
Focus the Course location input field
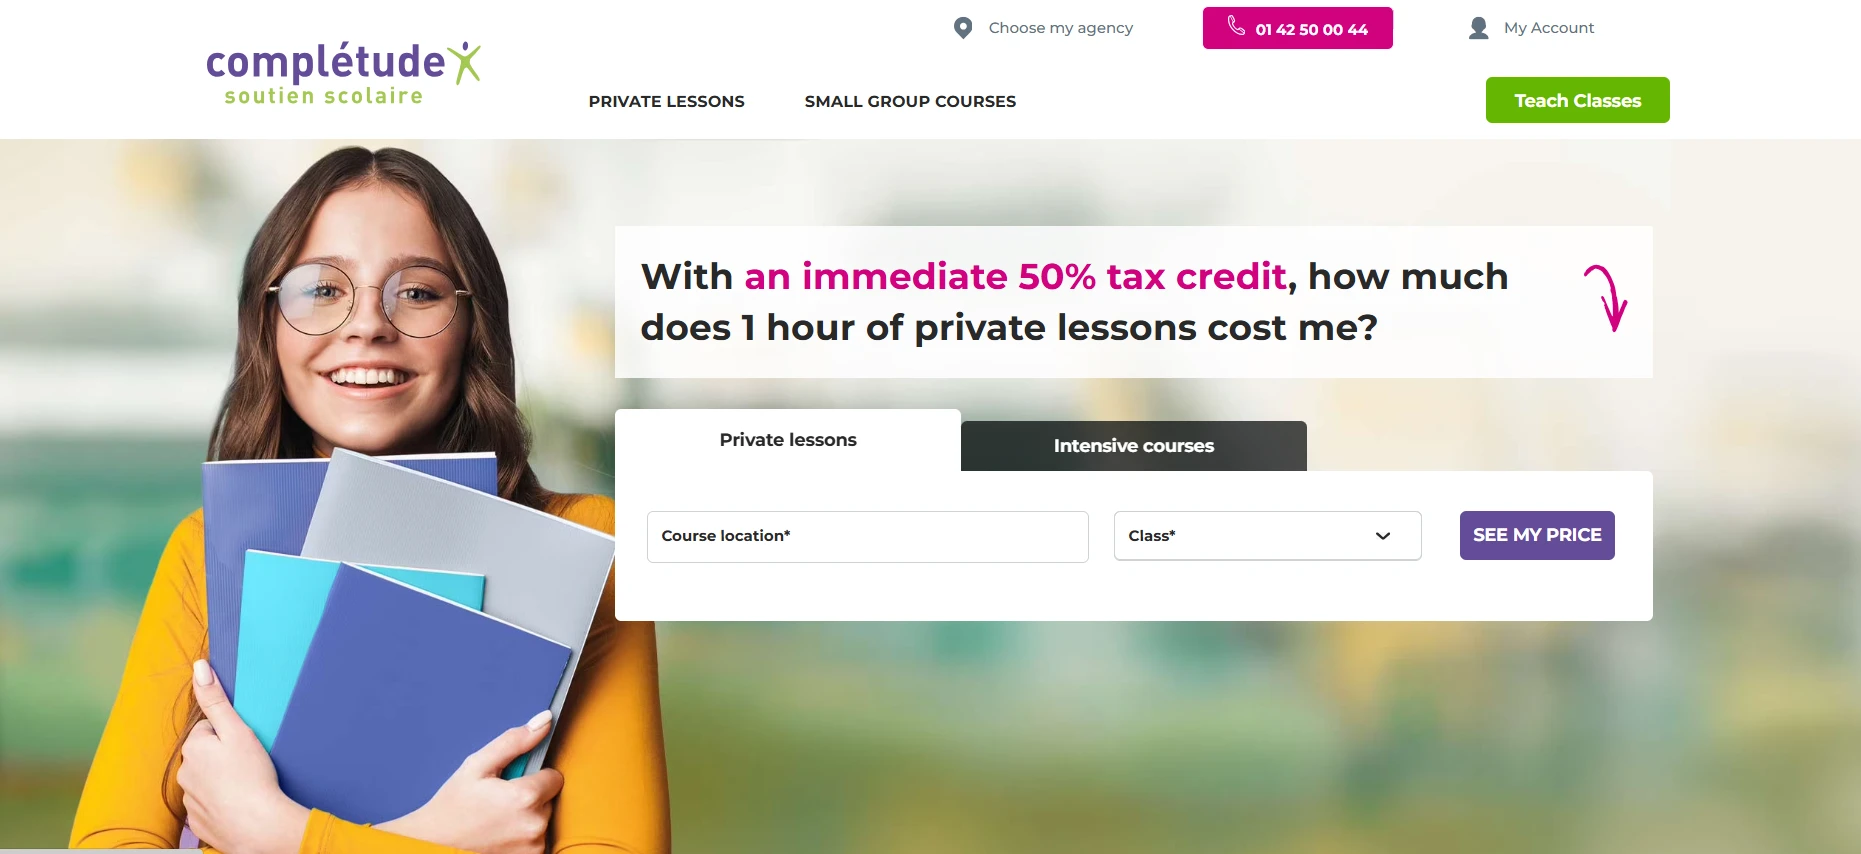pyautogui.click(x=867, y=537)
